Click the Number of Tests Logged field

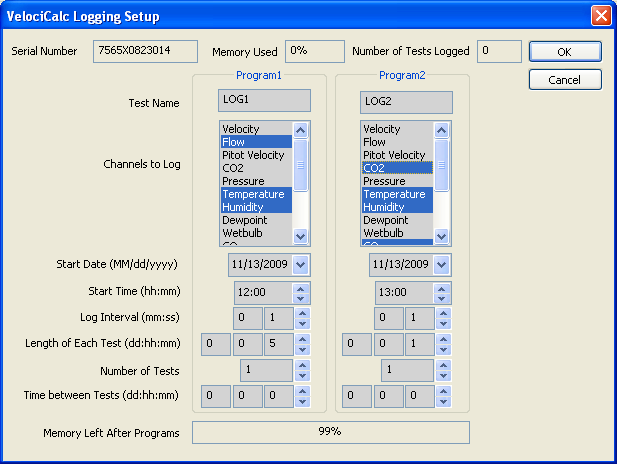499,51
